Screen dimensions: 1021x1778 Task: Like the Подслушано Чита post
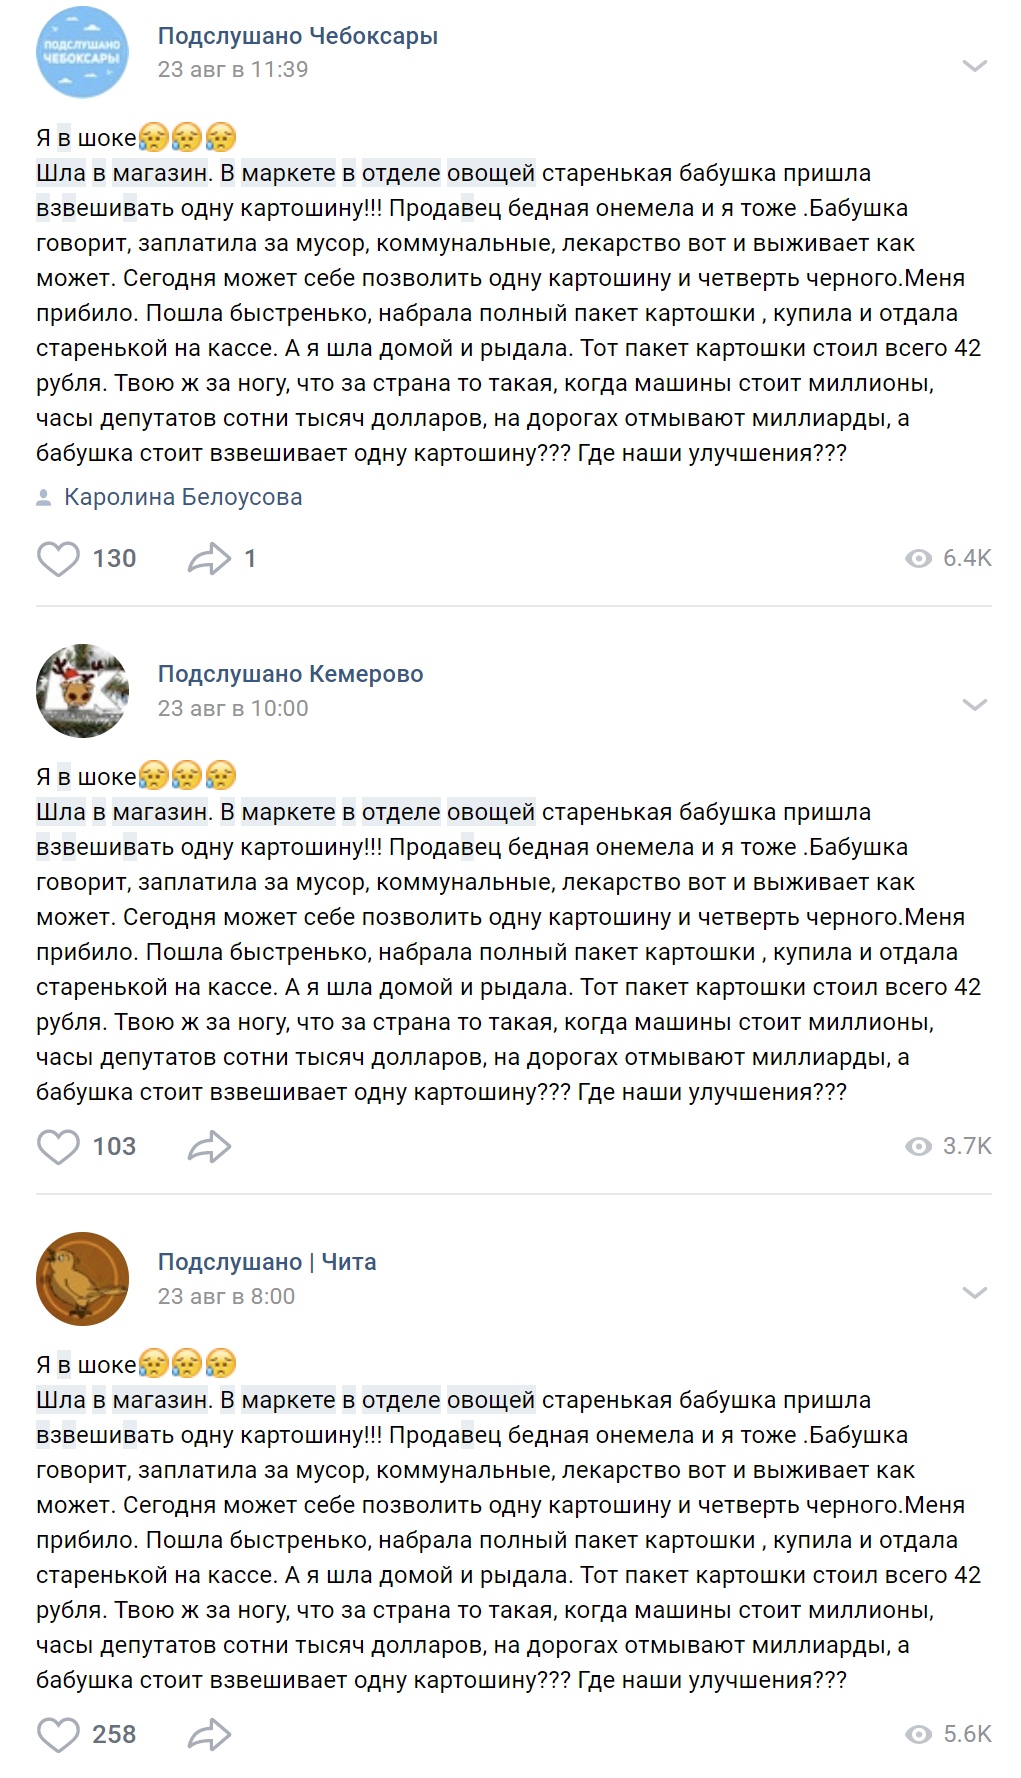pyautogui.click(x=58, y=1735)
